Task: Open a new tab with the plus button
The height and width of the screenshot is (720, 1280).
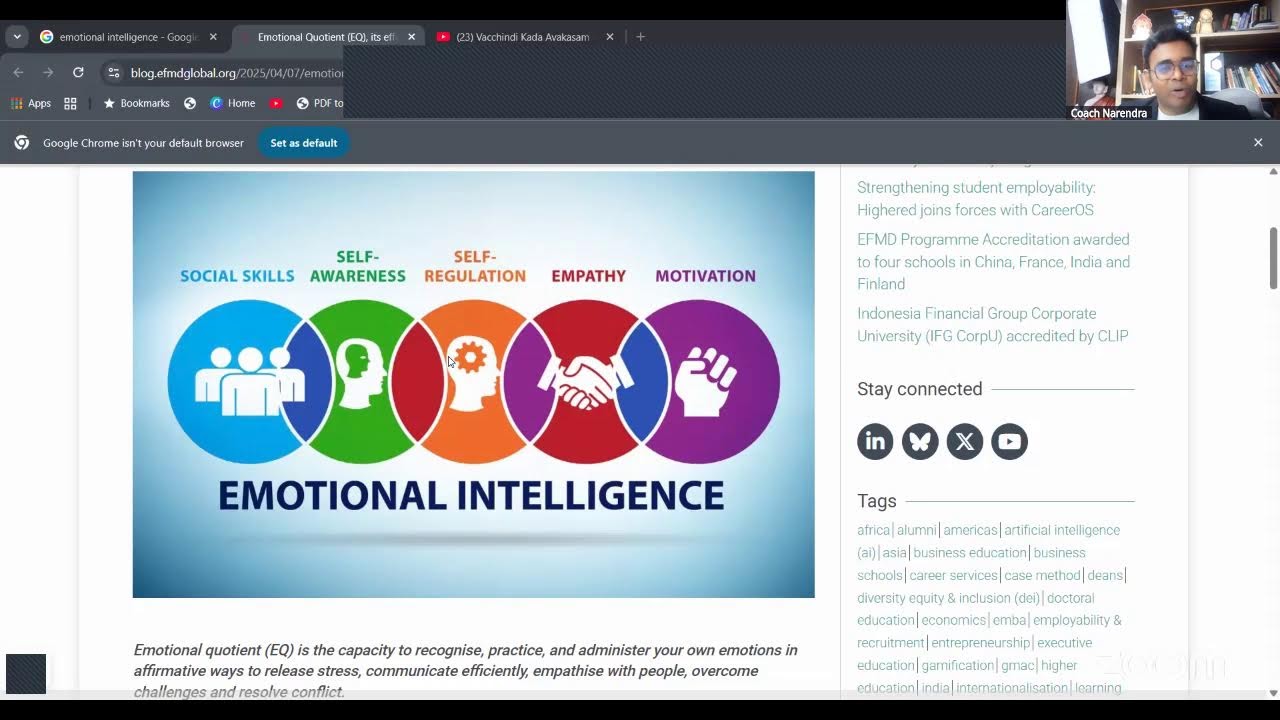Action: pyautogui.click(x=641, y=37)
